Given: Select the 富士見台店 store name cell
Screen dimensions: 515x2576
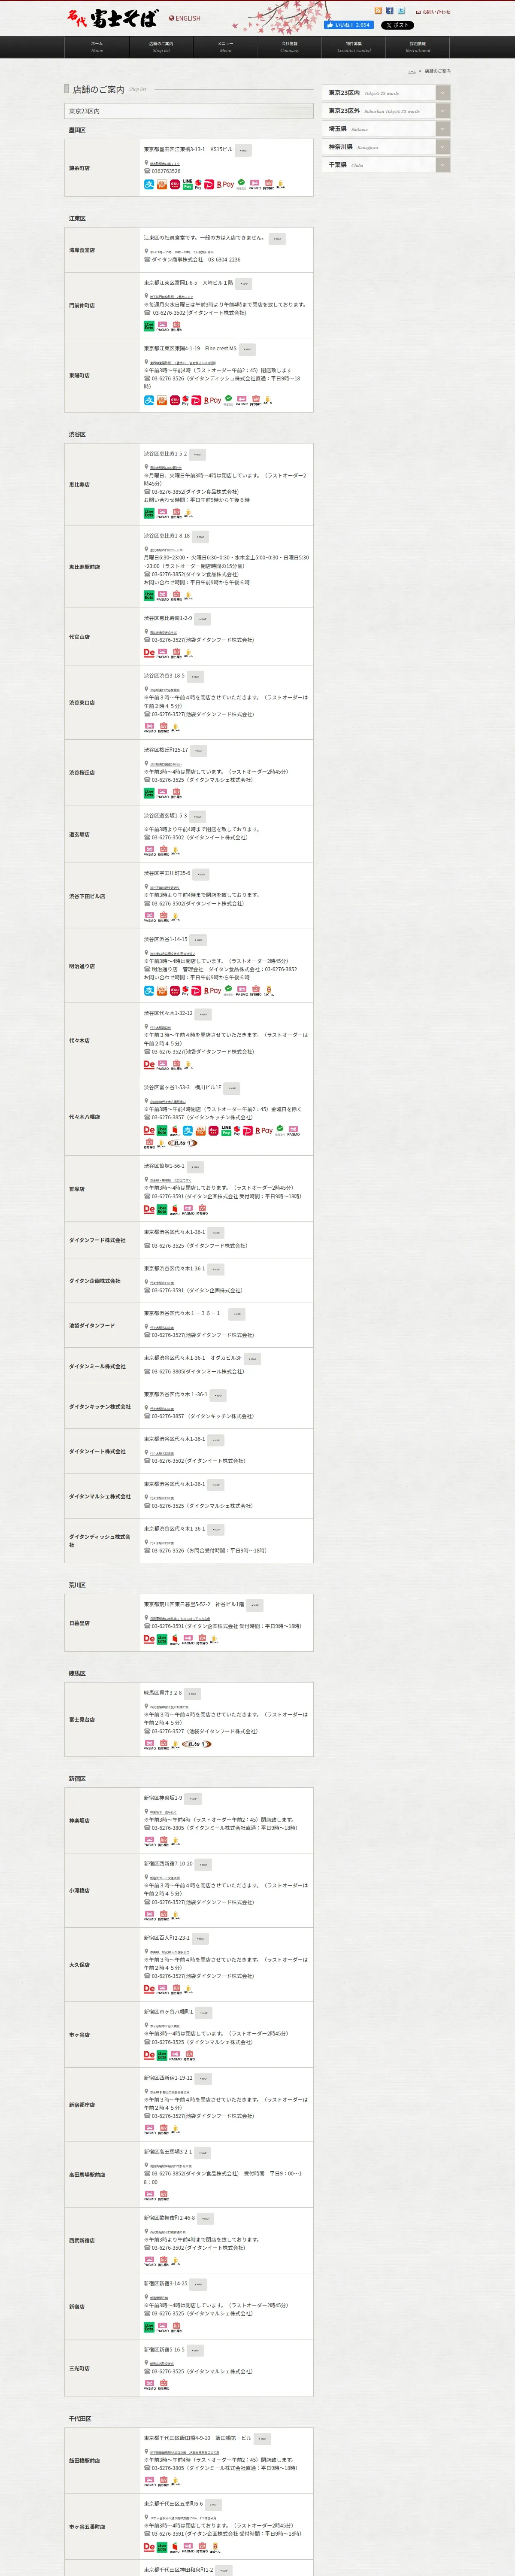Looking at the screenshot, I should tap(102, 1720).
